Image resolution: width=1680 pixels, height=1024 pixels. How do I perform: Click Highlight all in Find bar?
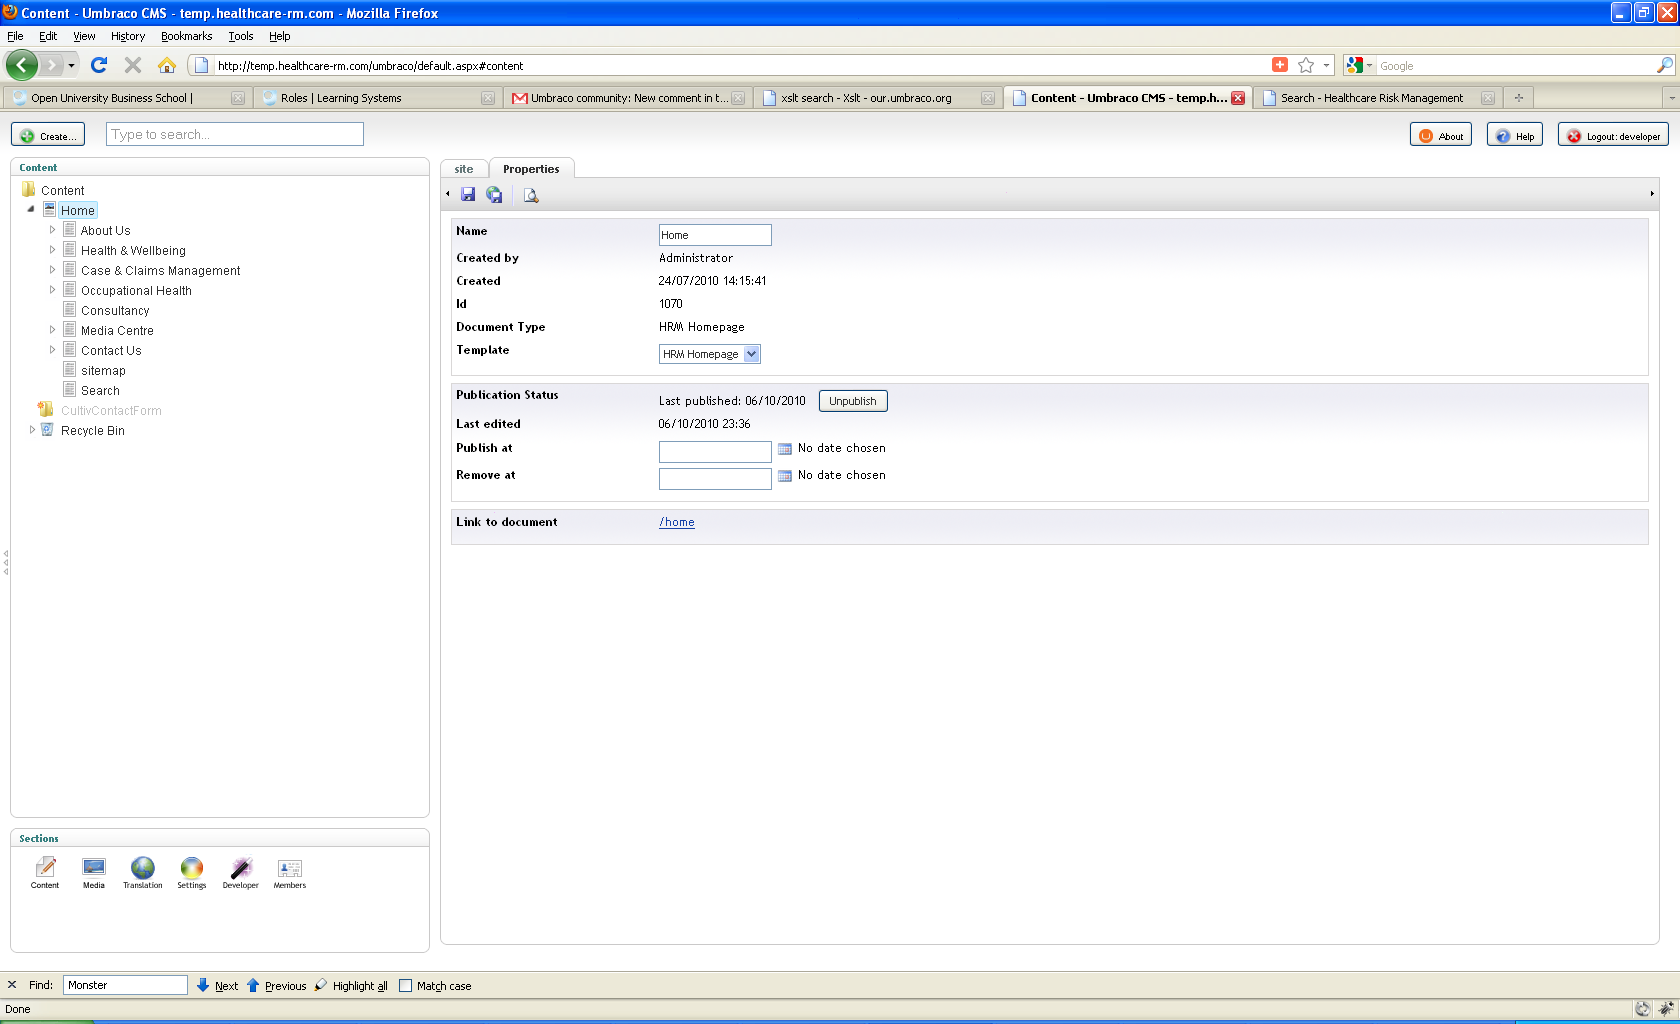click(351, 985)
